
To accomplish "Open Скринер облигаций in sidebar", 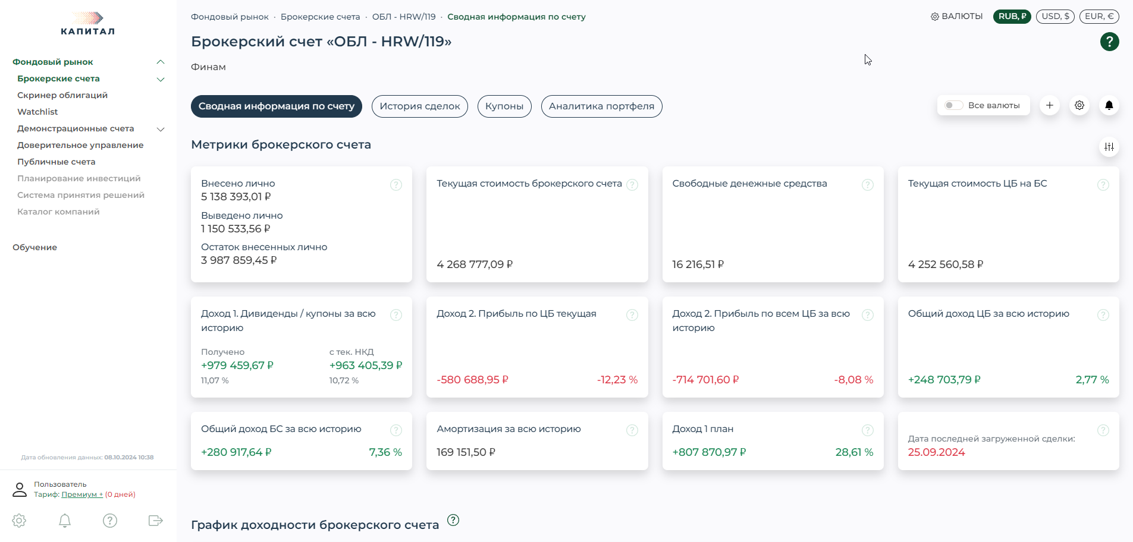I will [x=62, y=95].
